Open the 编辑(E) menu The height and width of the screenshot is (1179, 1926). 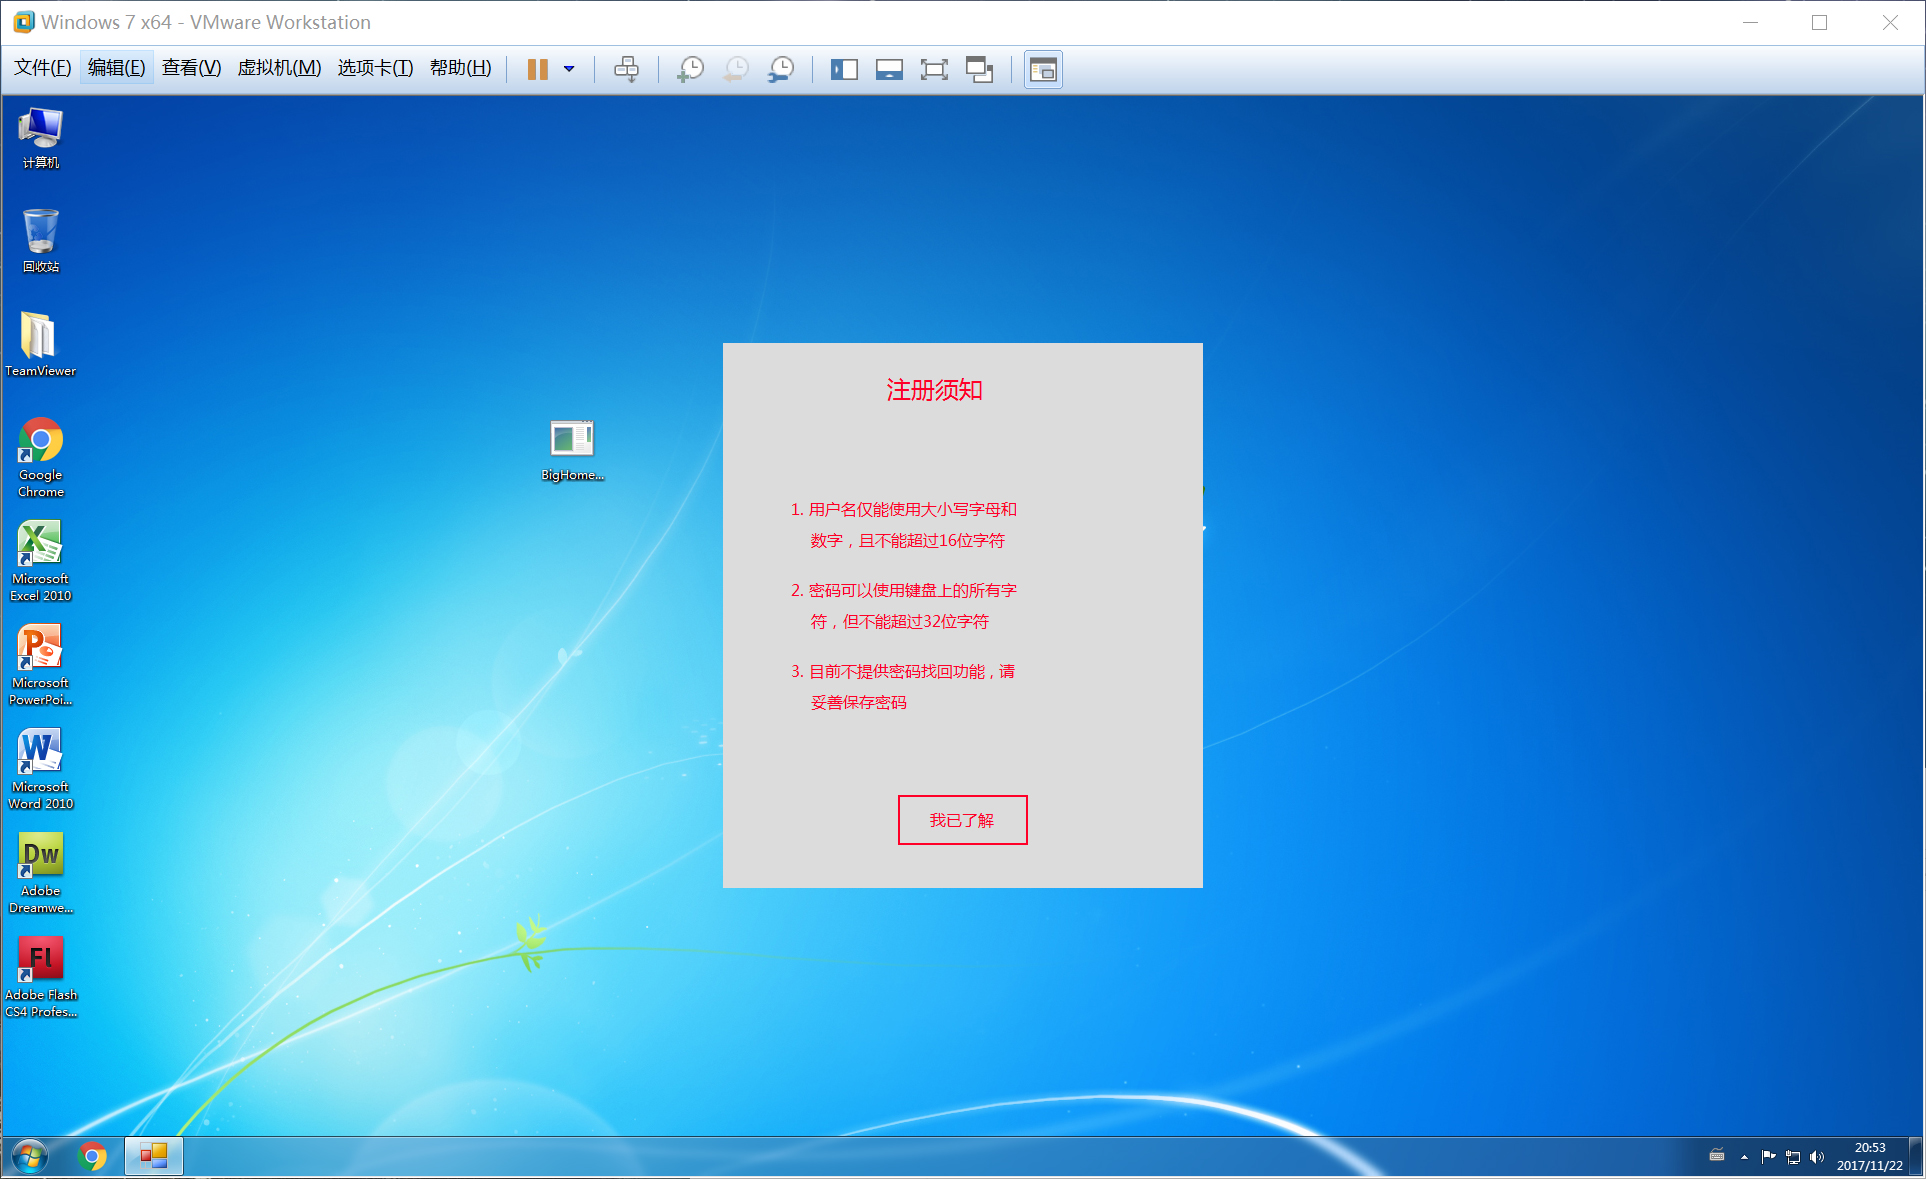coord(116,68)
